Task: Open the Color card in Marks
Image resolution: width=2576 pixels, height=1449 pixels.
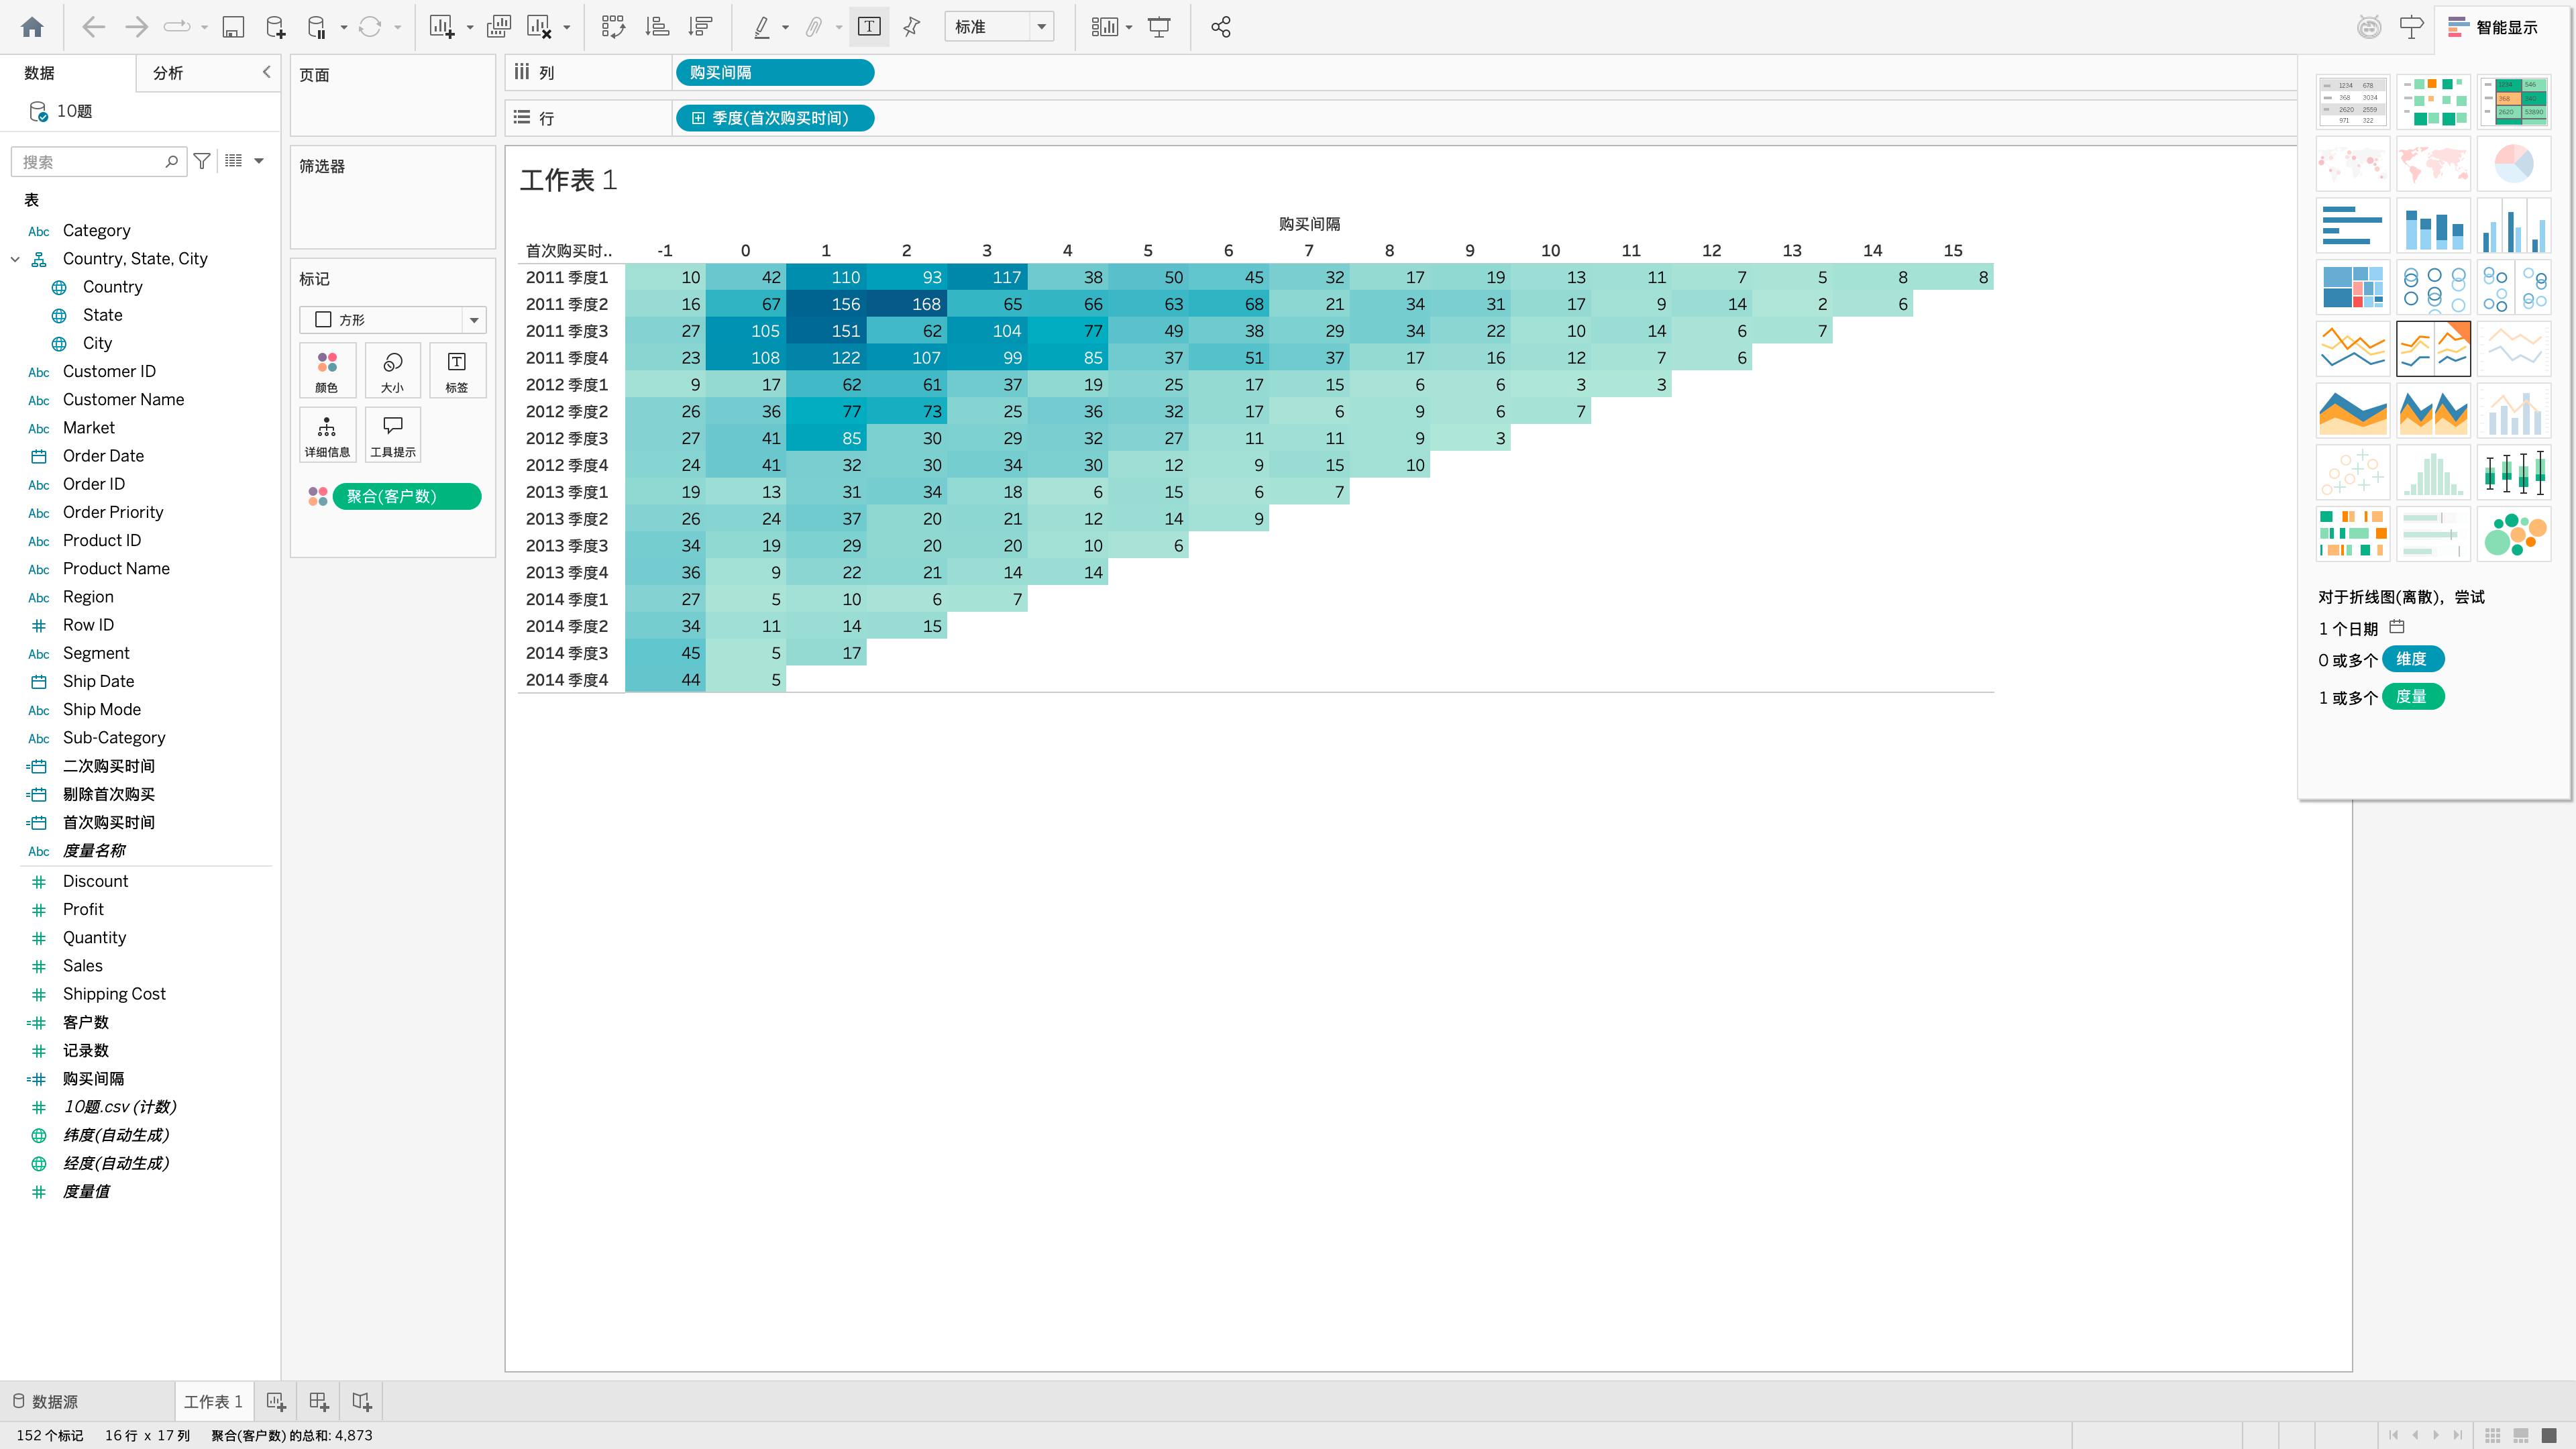Action: [x=327, y=371]
